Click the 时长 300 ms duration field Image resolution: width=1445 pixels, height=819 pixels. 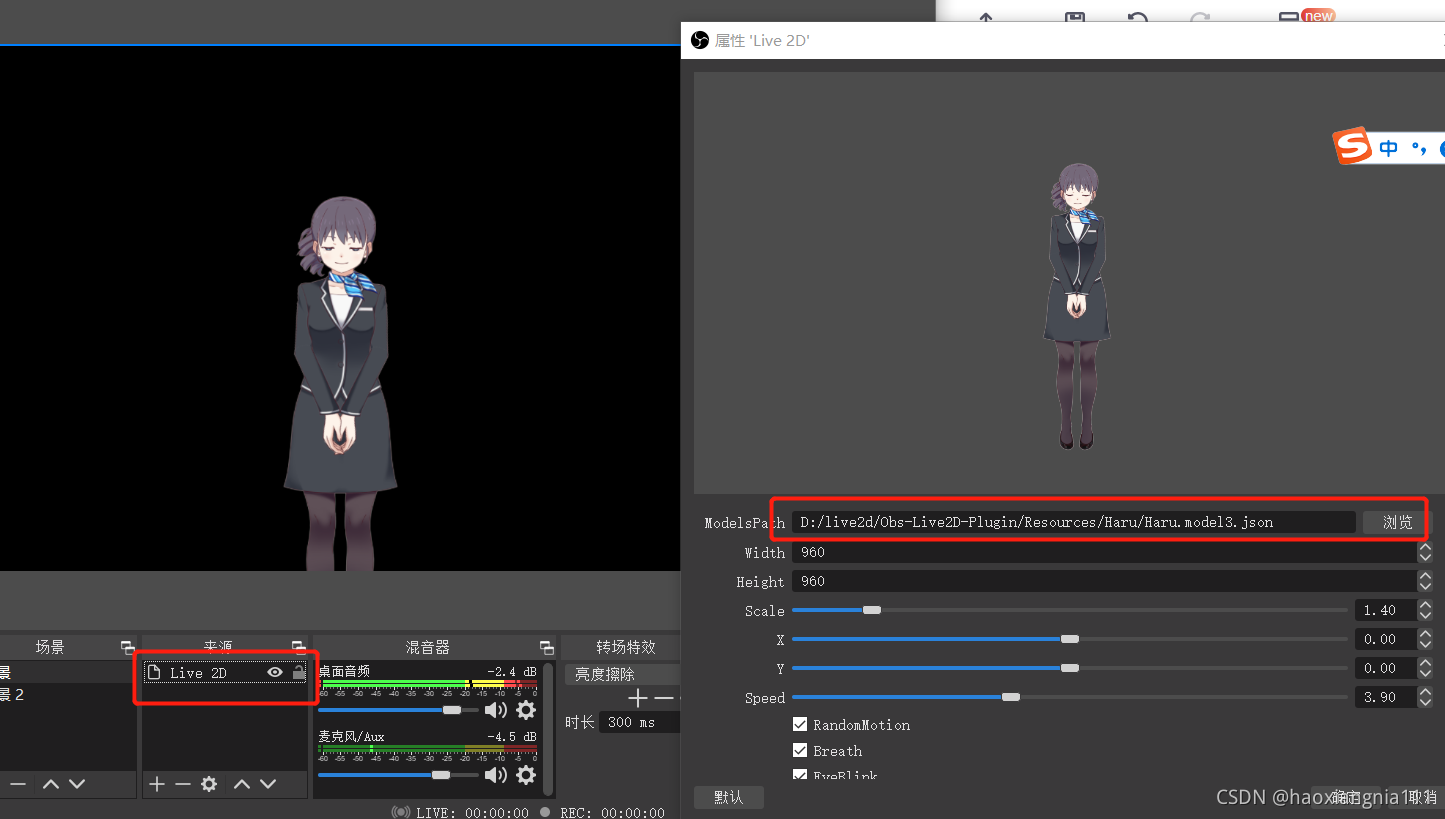pos(640,722)
